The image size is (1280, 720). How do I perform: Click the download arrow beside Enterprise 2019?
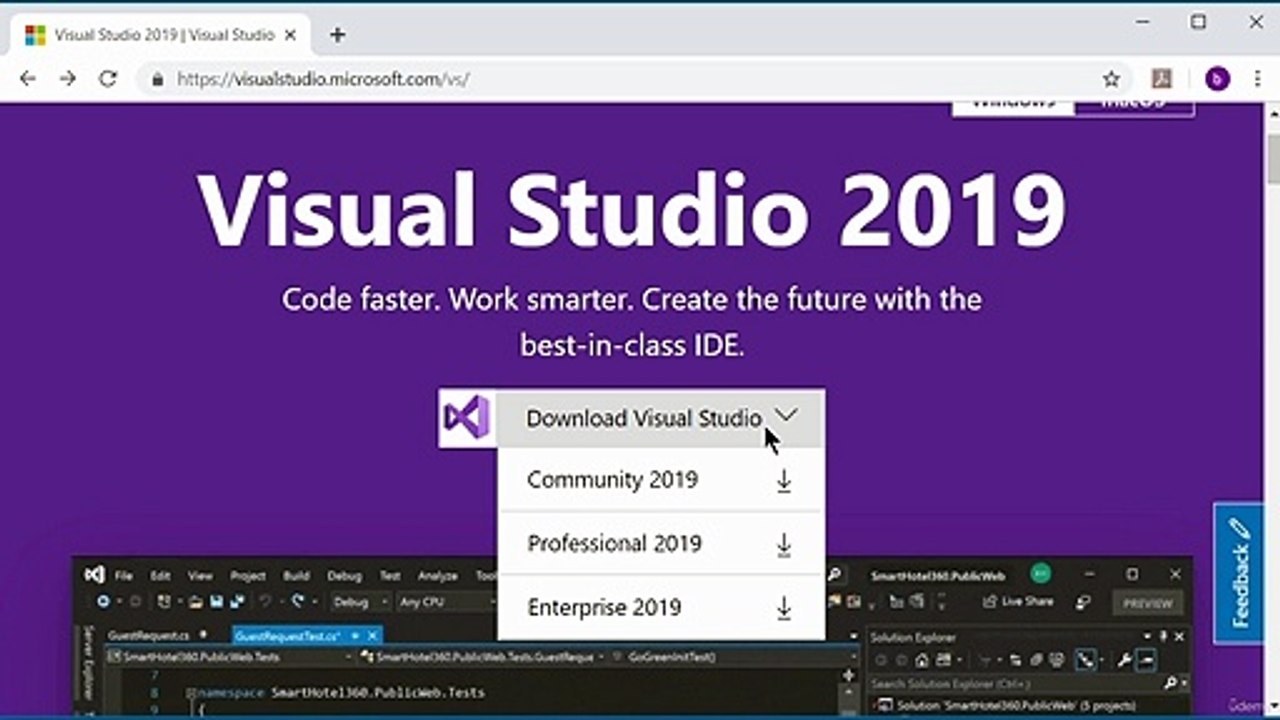coord(784,608)
